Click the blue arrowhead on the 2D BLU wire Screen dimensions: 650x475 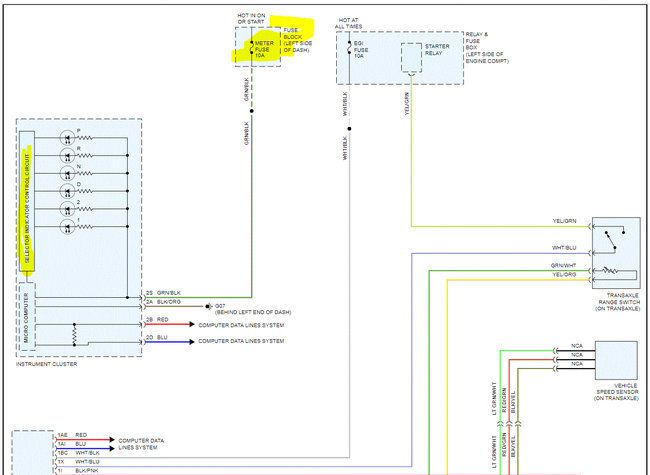pyautogui.click(x=192, y=342)
